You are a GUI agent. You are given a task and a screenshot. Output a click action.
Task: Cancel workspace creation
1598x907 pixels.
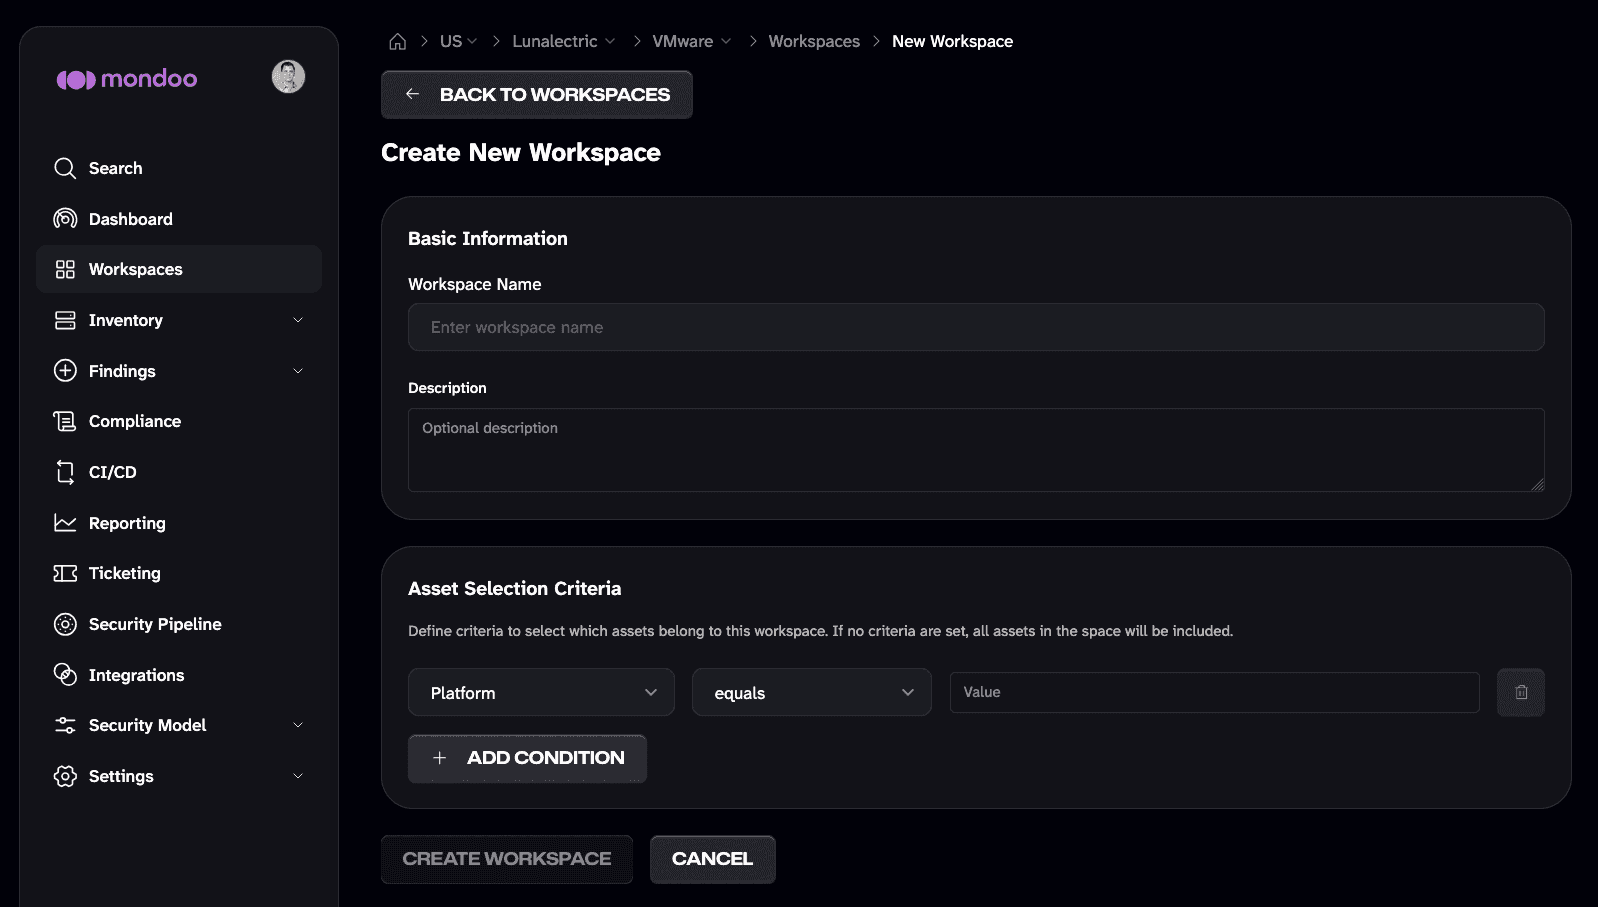pos(713,859)
